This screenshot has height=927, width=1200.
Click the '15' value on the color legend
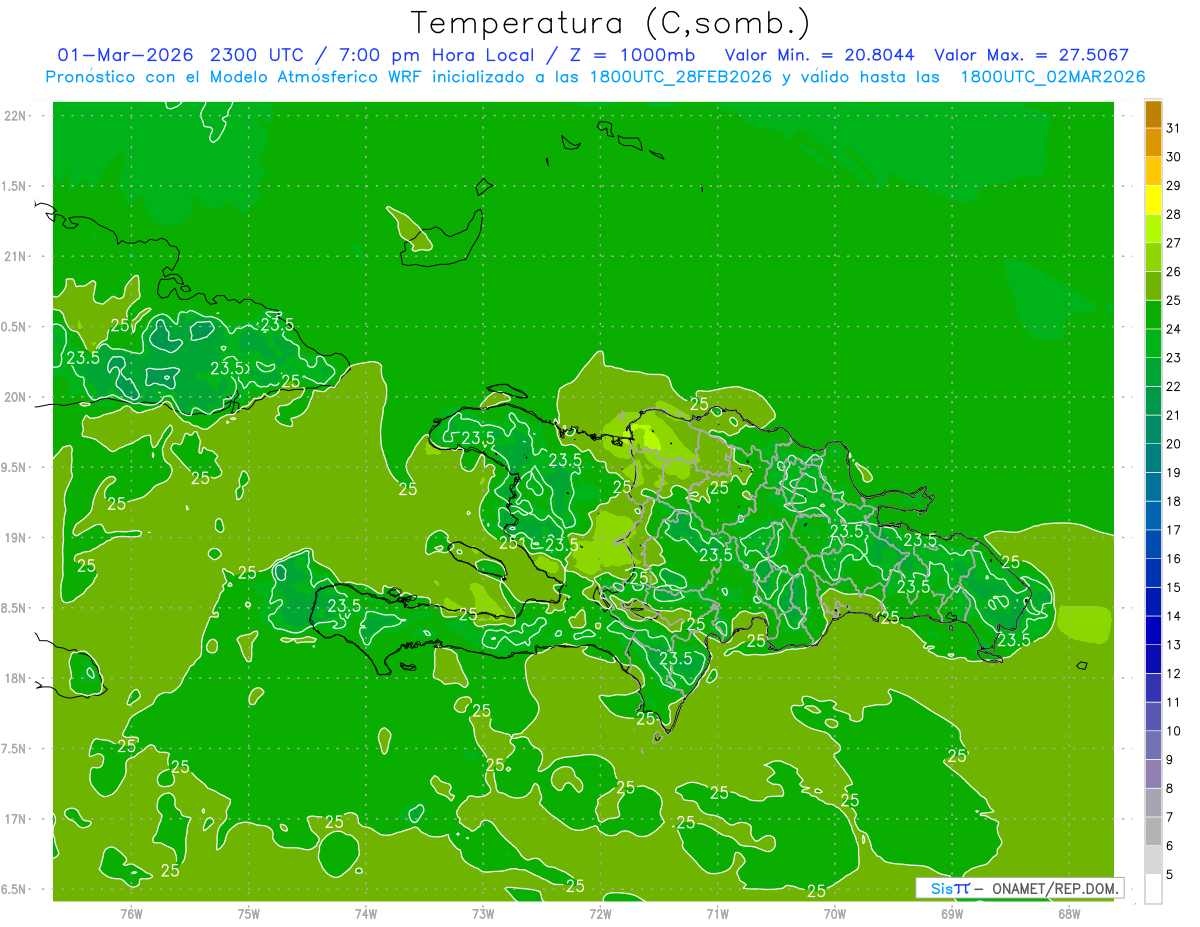[1174, 588]
